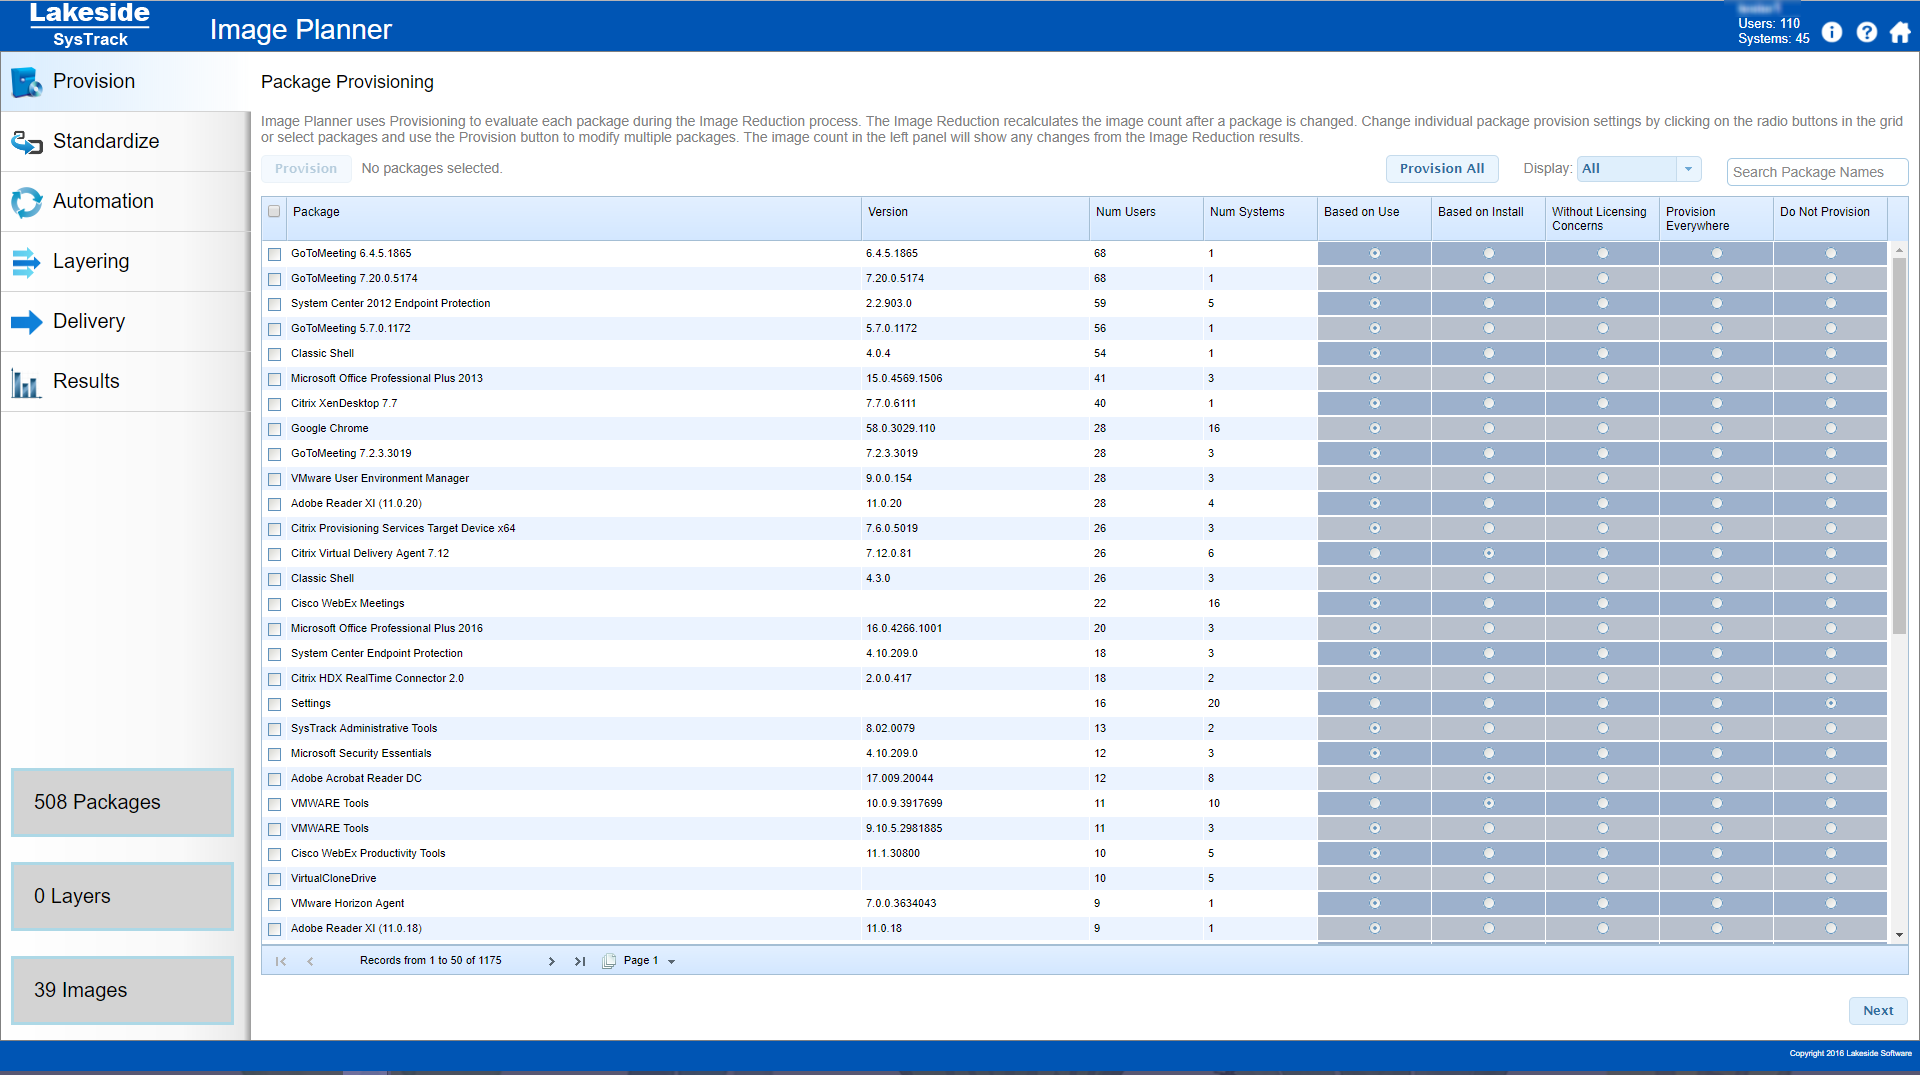The image size is (1920, 1075).
Task: Click the SysTrack Administrative Tools package name
Action: tap(364, 729)
